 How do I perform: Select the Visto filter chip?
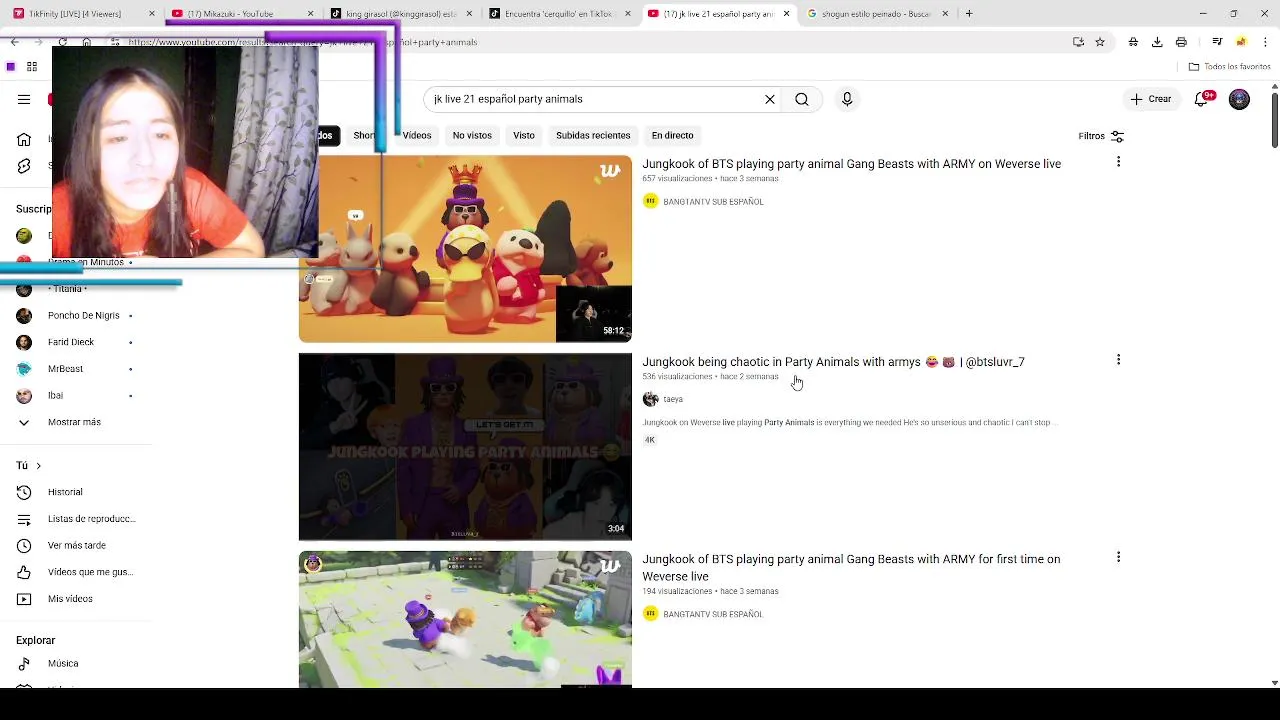coord(524,136)
